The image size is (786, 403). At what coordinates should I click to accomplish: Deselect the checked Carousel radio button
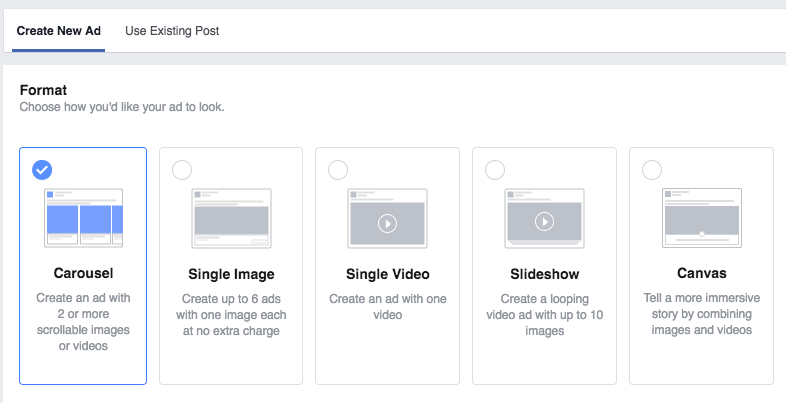pos(42,170)
